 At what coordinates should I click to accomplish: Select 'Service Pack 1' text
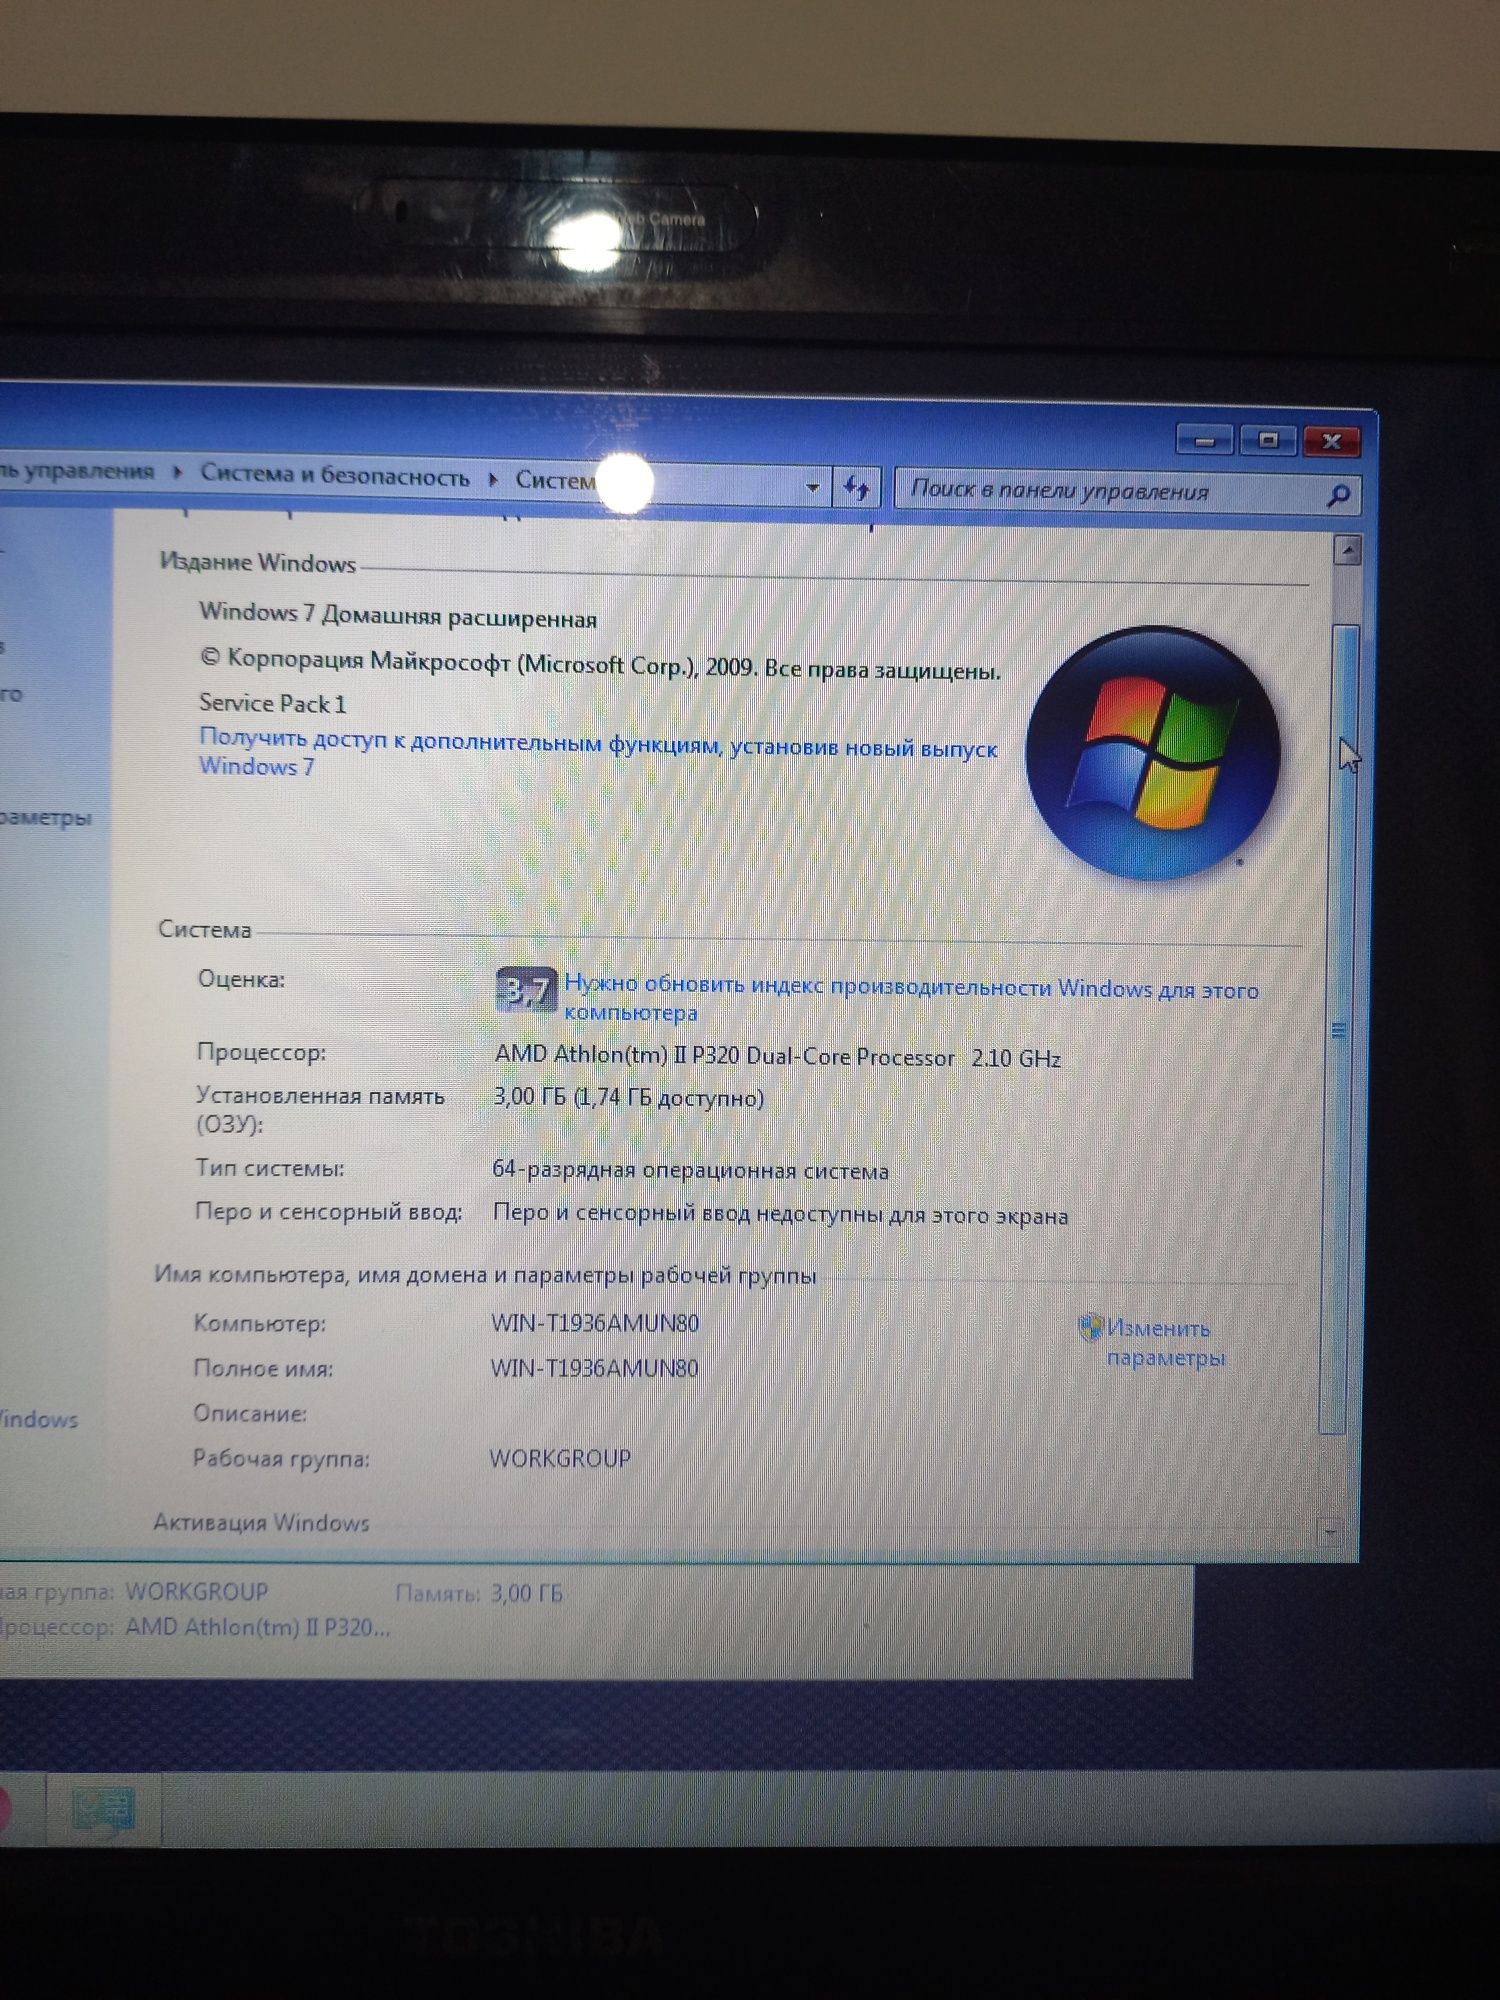272,703
